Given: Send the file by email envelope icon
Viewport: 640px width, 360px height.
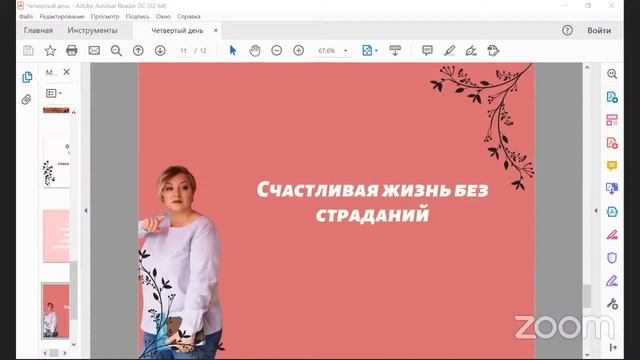Looking at the screenshot, I should [94, 51].
